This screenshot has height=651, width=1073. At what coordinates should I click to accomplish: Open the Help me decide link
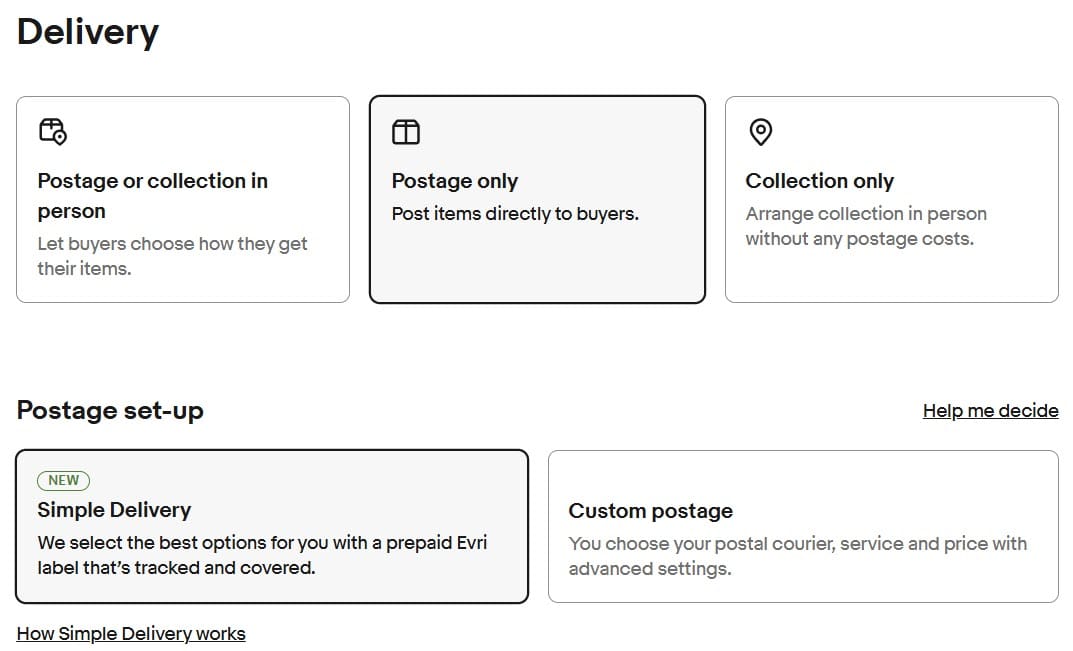(990, 411)
